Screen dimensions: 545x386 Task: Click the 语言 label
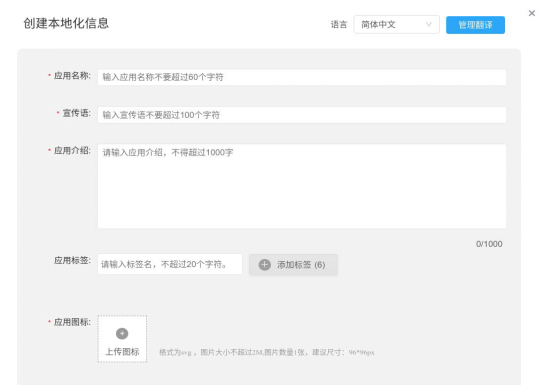[339, 25]
